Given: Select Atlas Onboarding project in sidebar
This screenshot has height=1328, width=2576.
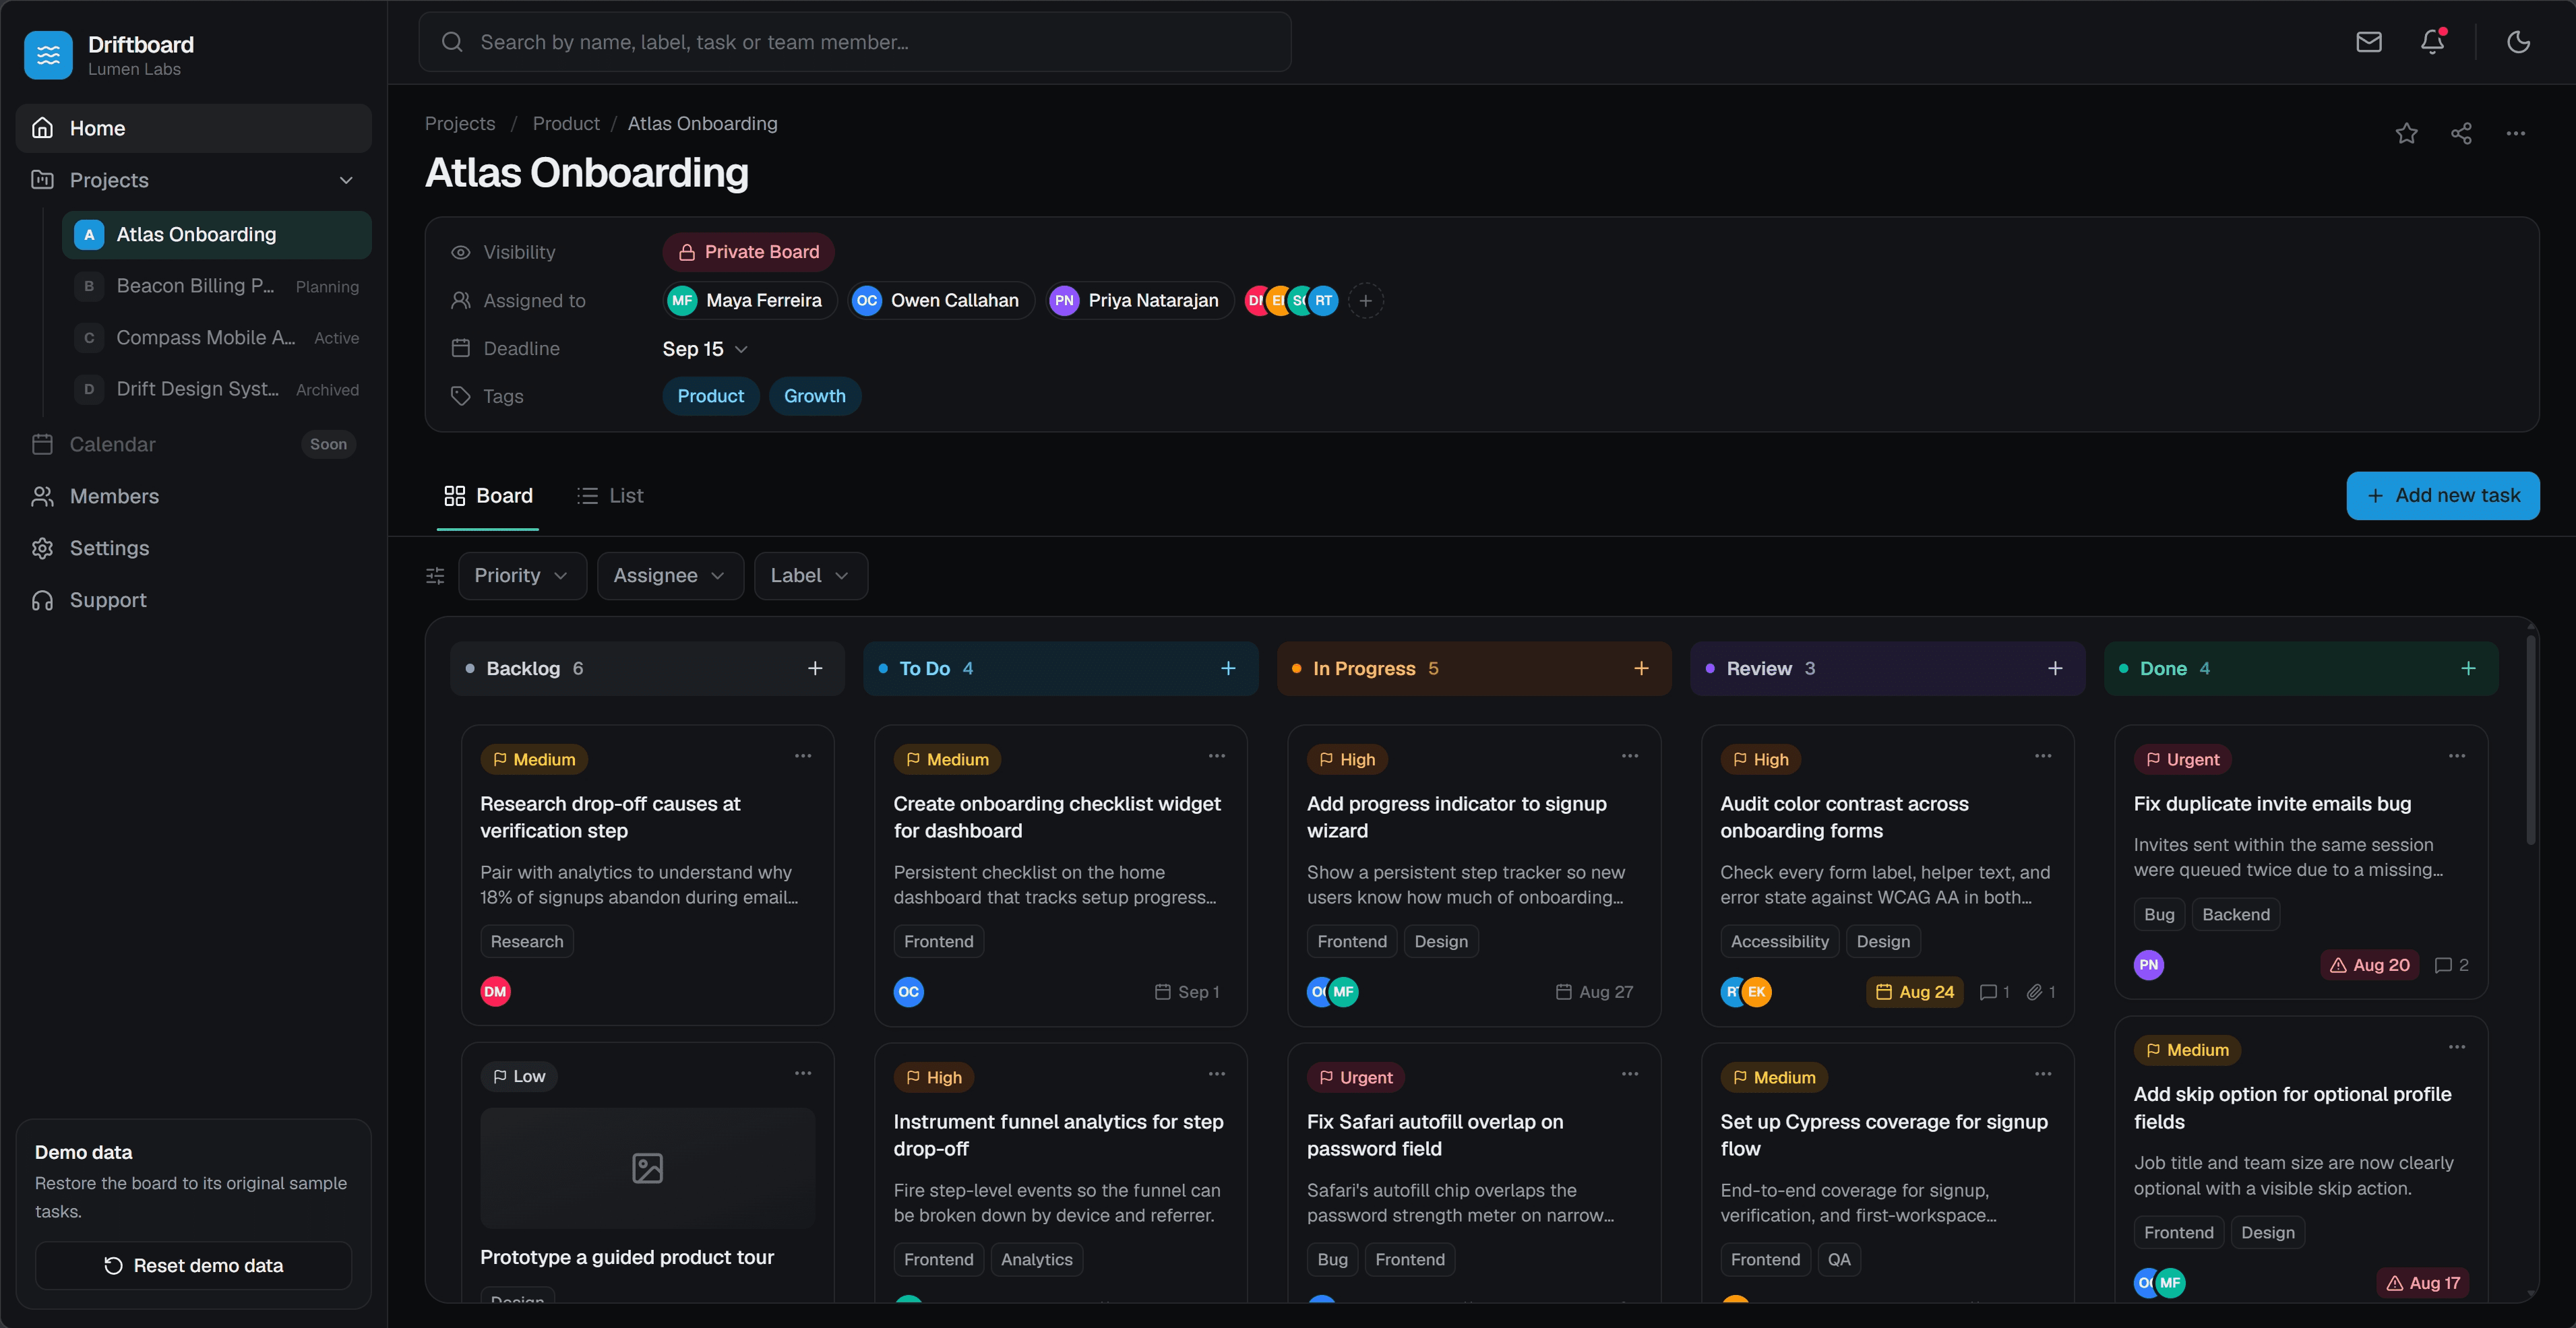Looking at the screenshot, I should pos(217,234).
